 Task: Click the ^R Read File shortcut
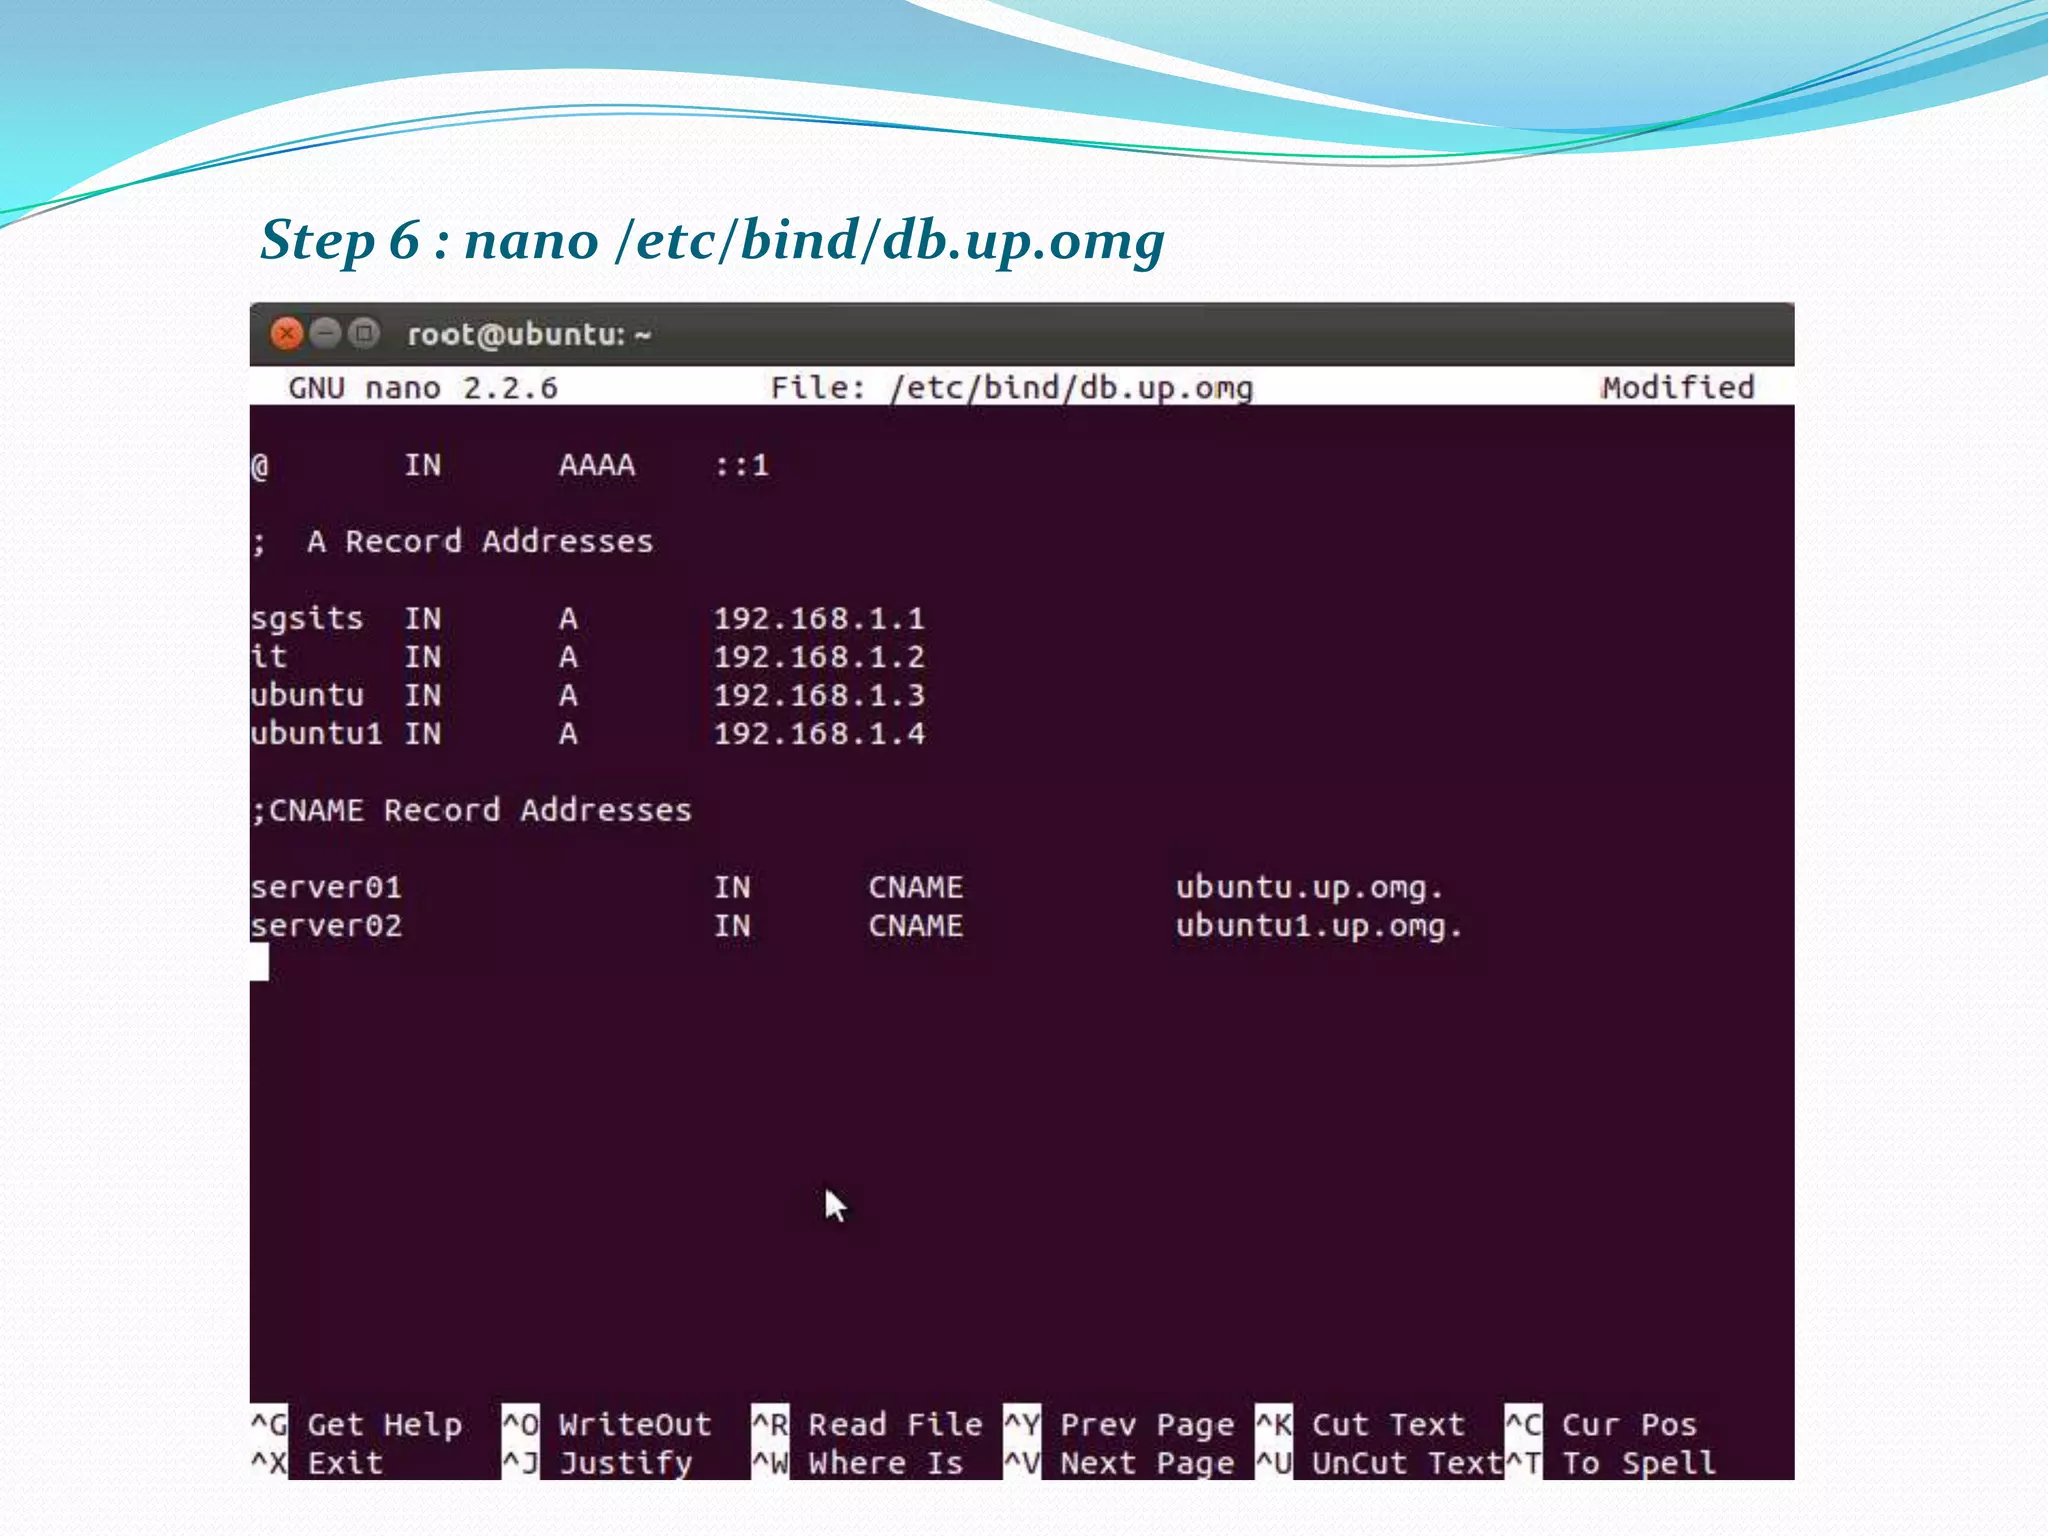(867, 1424)
